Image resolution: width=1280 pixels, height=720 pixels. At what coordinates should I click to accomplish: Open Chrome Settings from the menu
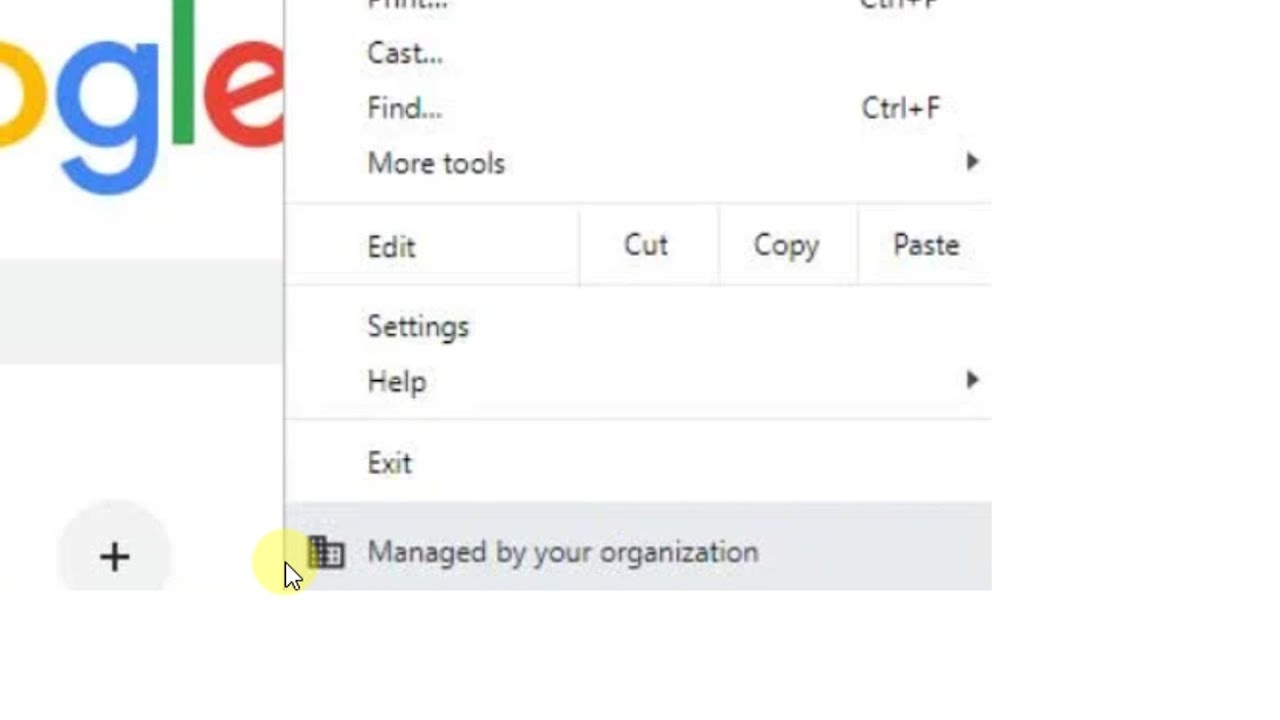pyautogui.click(x=418, y=327)
